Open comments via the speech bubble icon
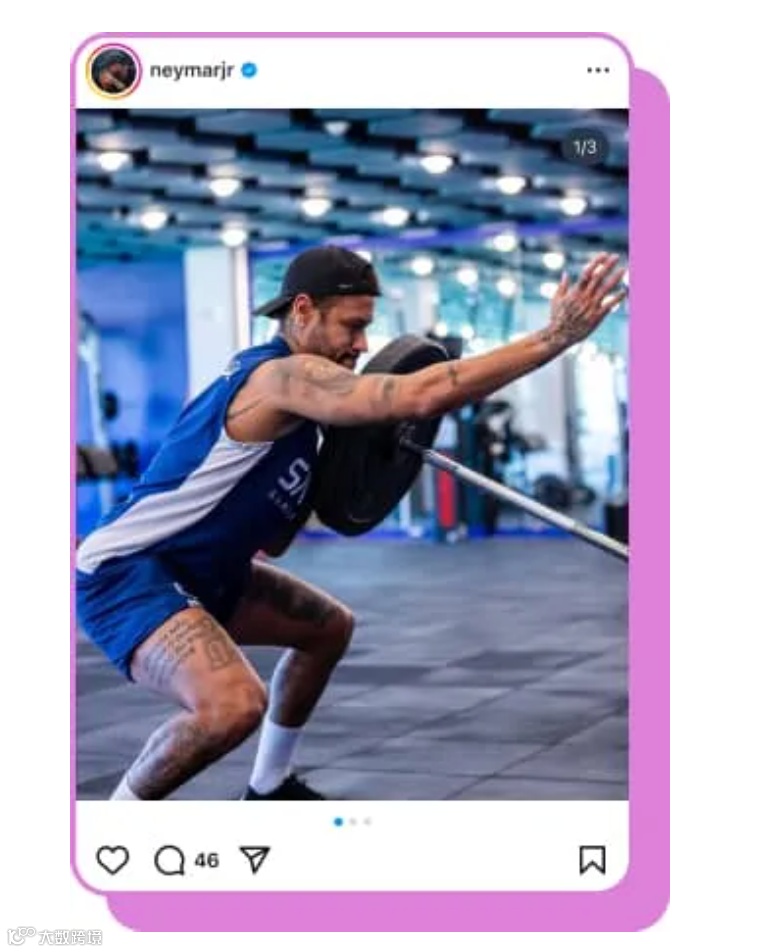Viewport: 780px width, 952px height. tap(169, 860)
